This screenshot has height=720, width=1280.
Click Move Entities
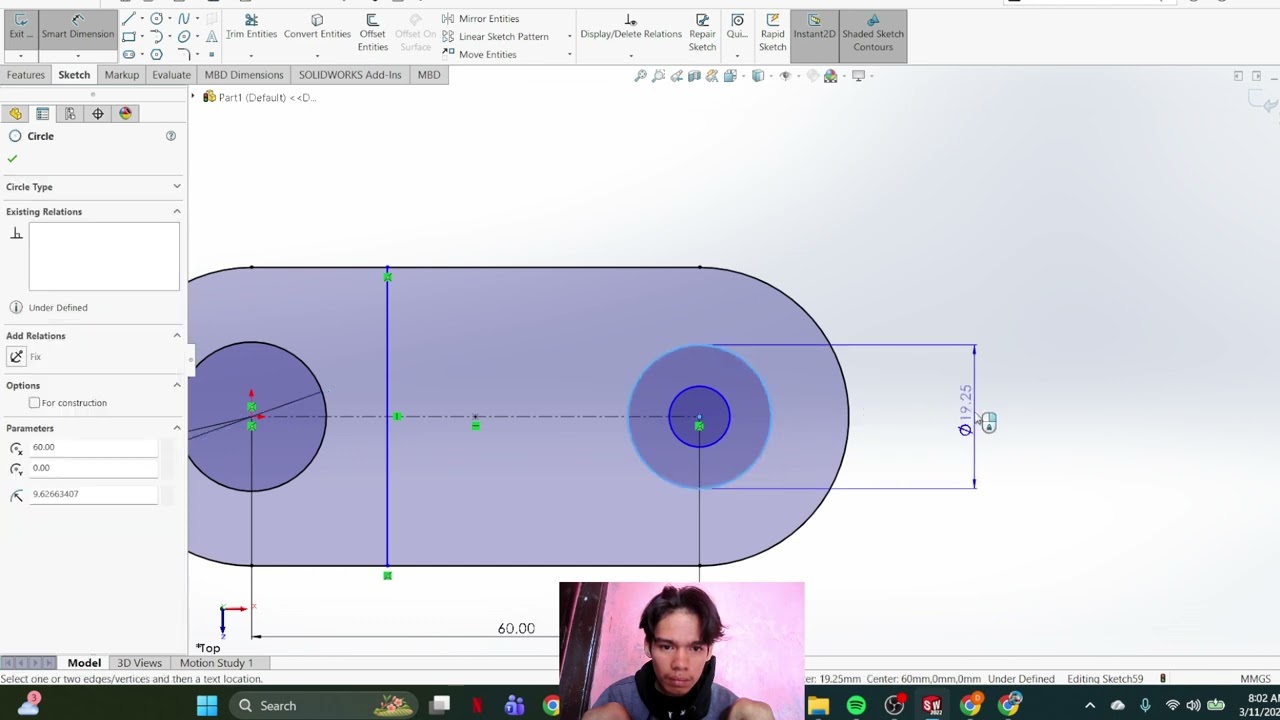[479, 54]
